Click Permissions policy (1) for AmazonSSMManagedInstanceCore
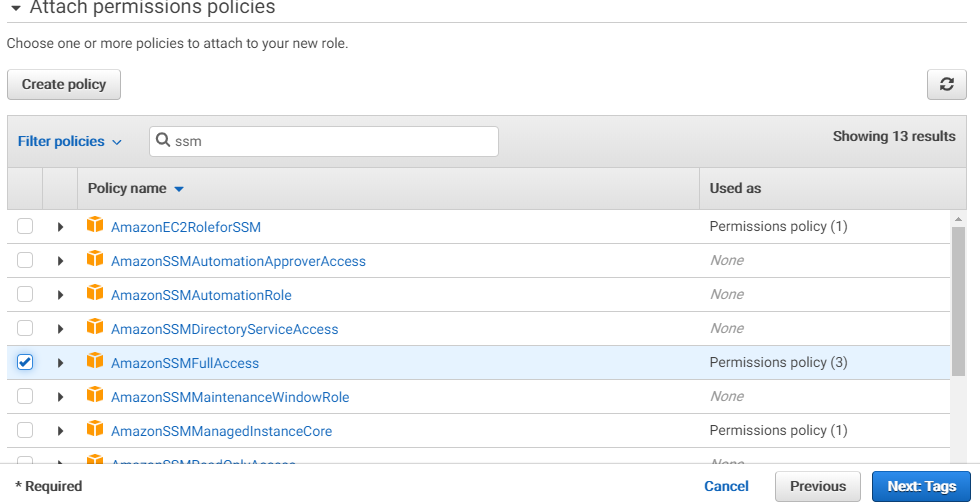This screenshot has height=503, width=980. pyautogui.click(x=778, y=431)
